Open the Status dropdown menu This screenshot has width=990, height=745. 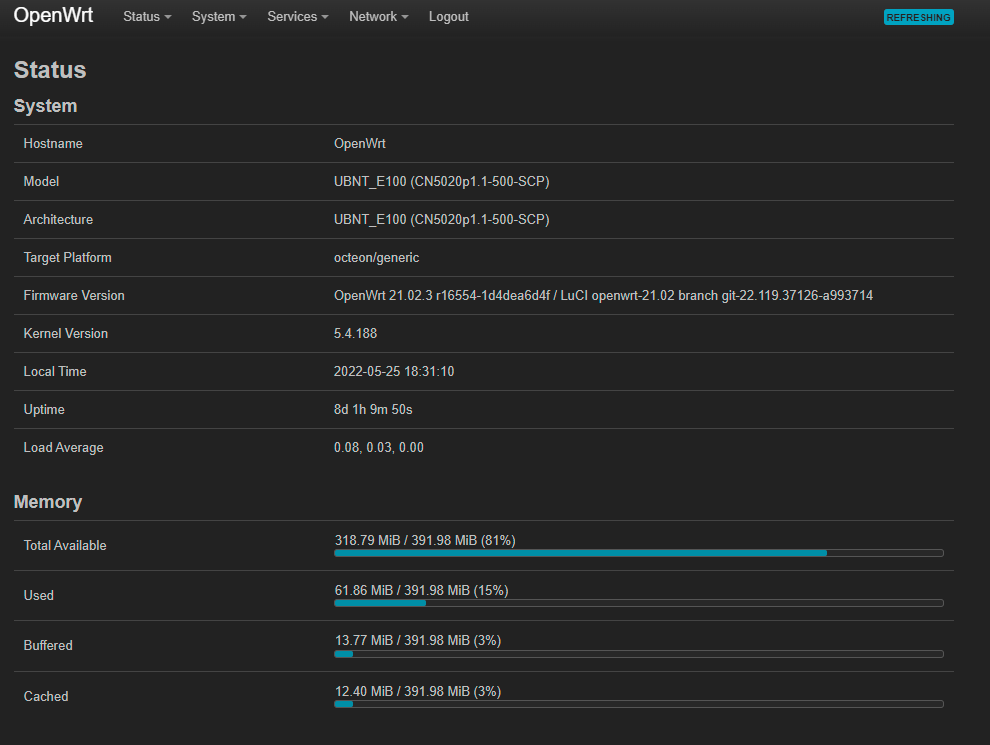point(146,17)
